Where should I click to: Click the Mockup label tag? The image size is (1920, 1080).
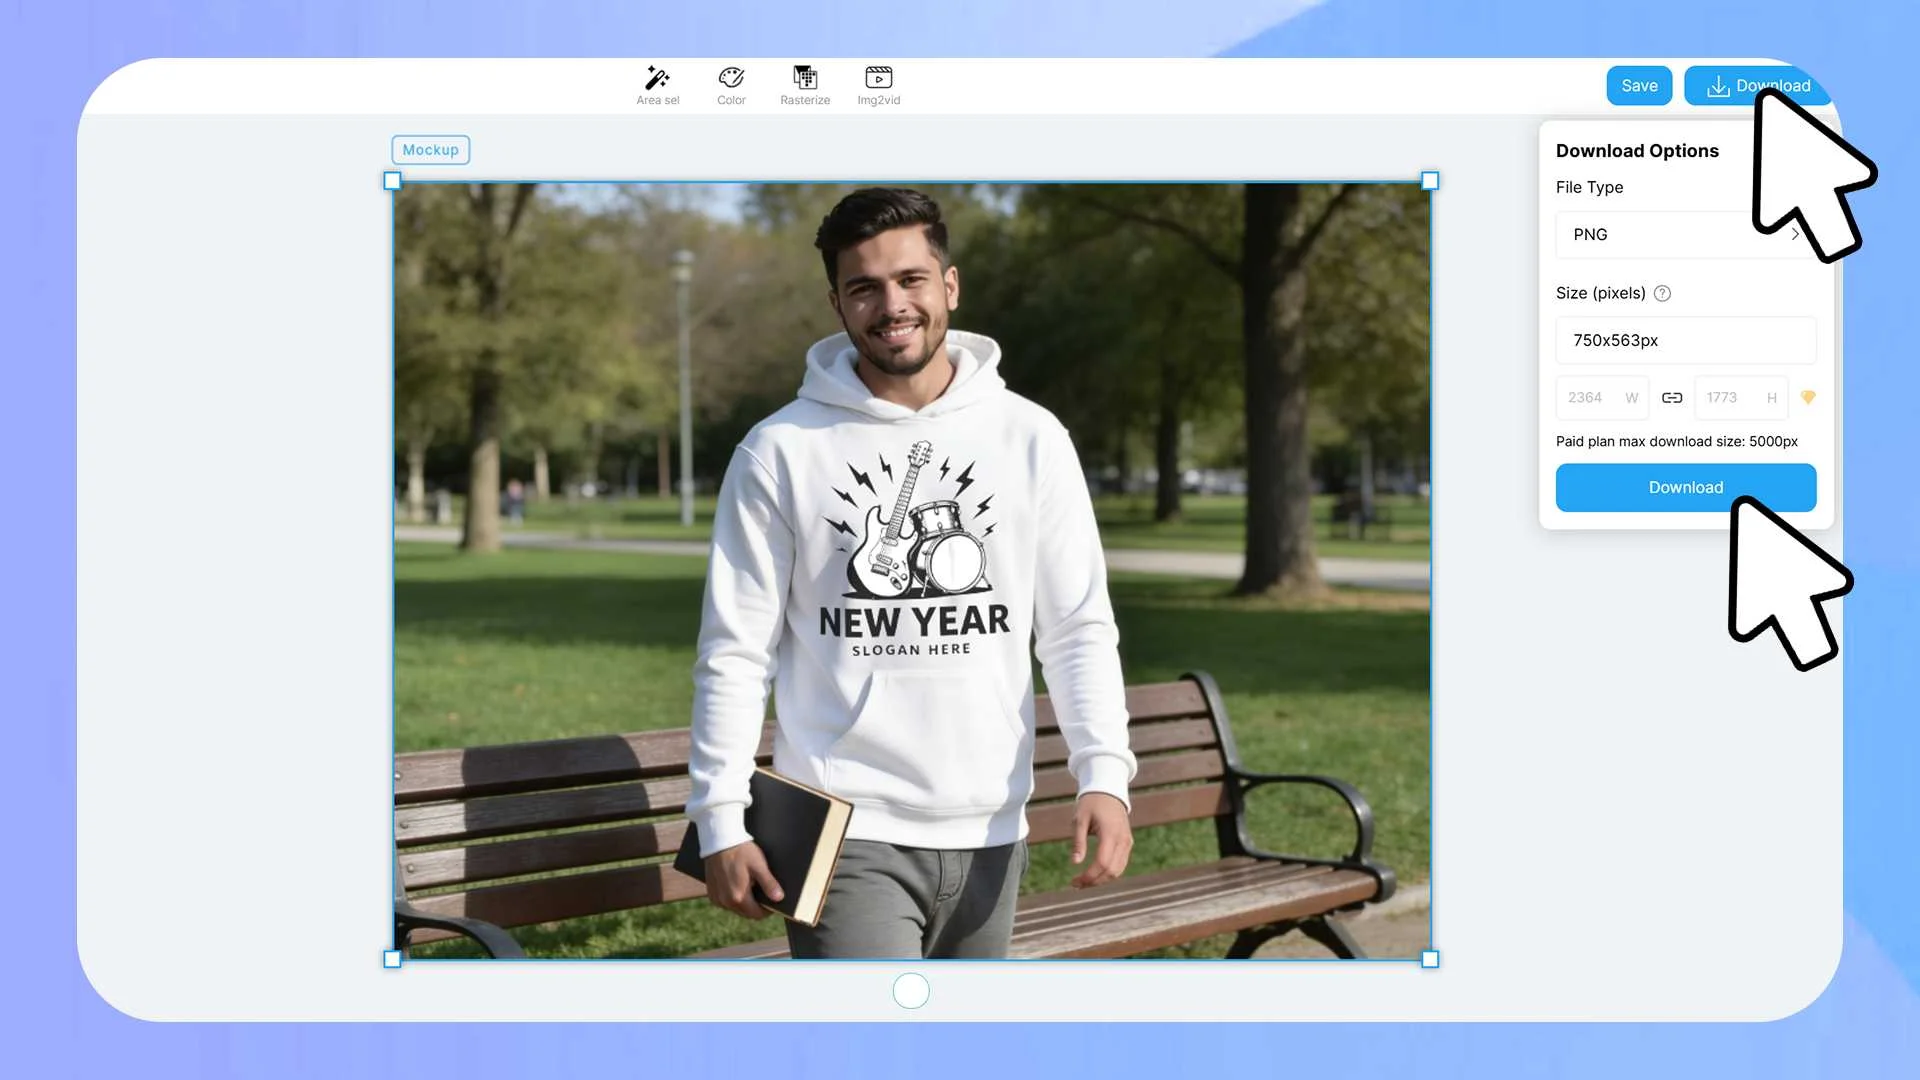pyautogui.click(x=431, y=150)
